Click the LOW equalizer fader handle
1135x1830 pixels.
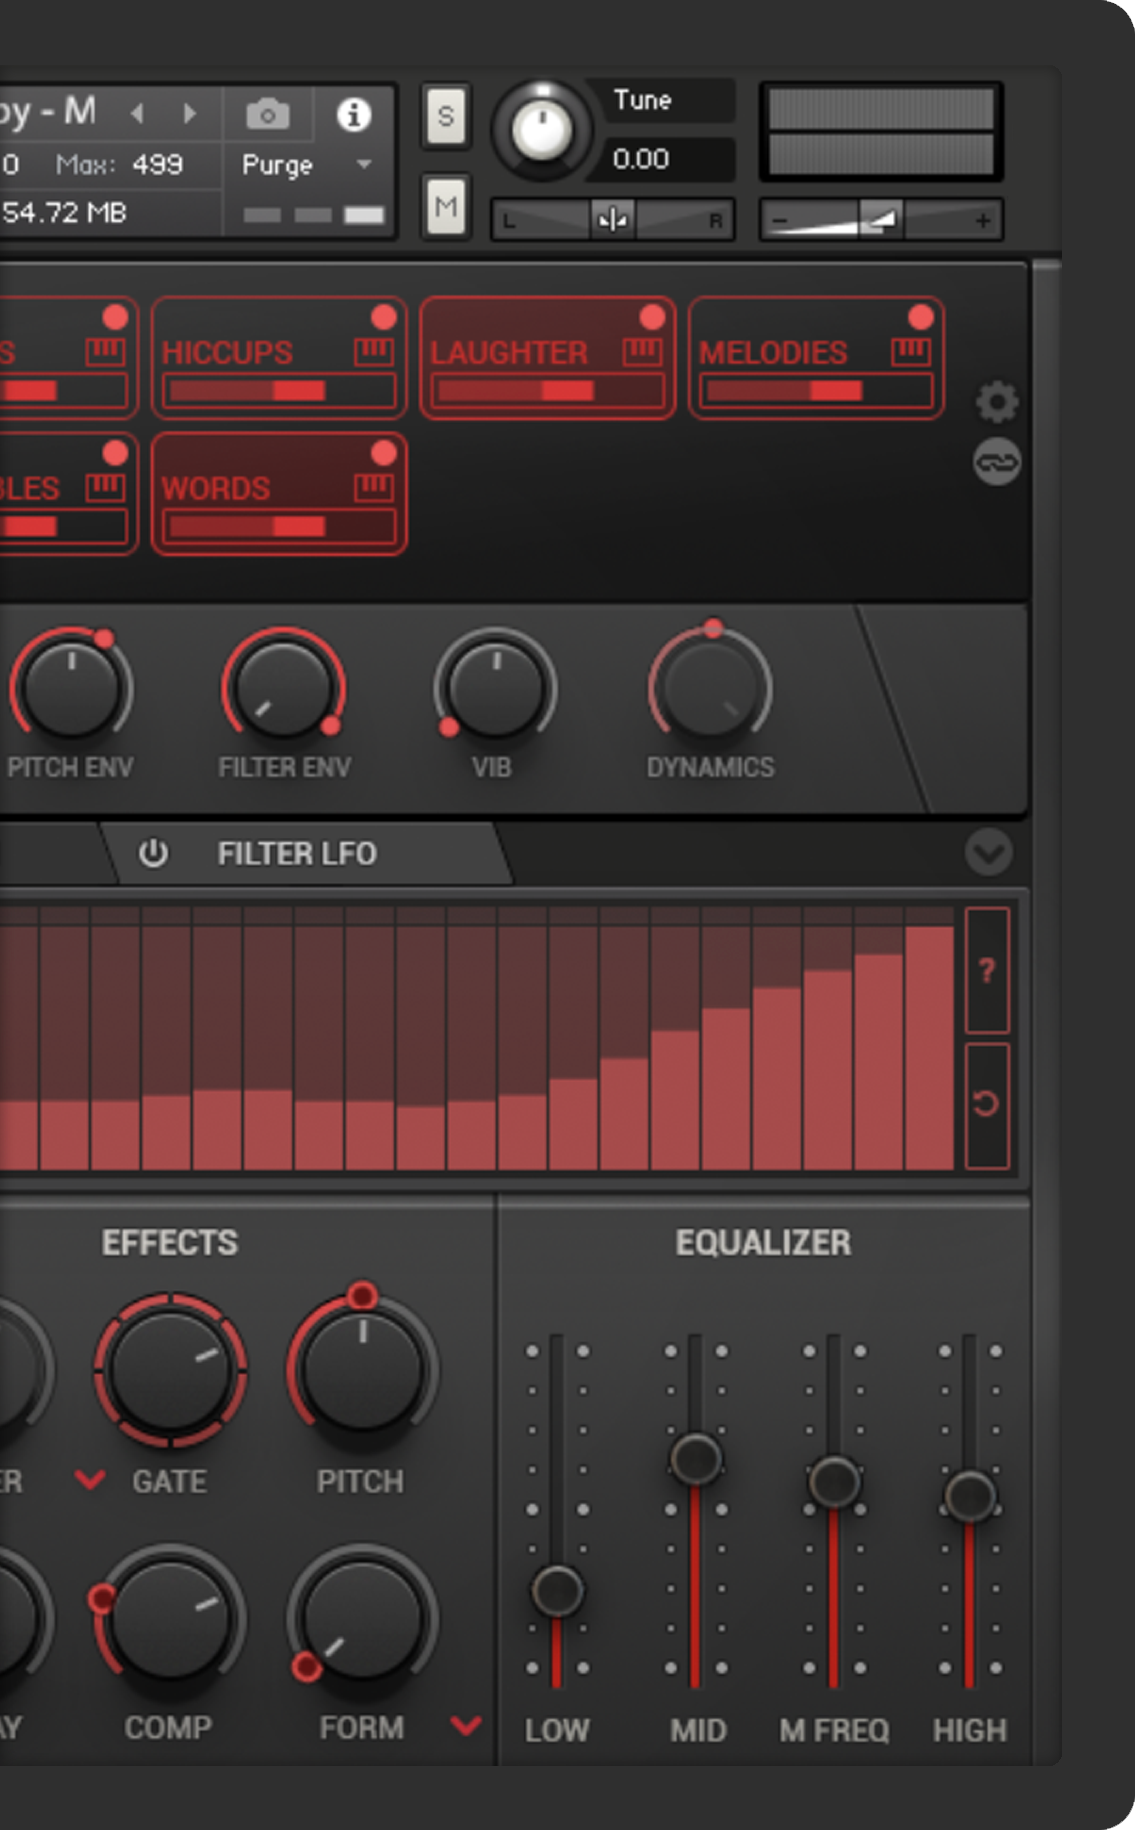point(557,1590)
